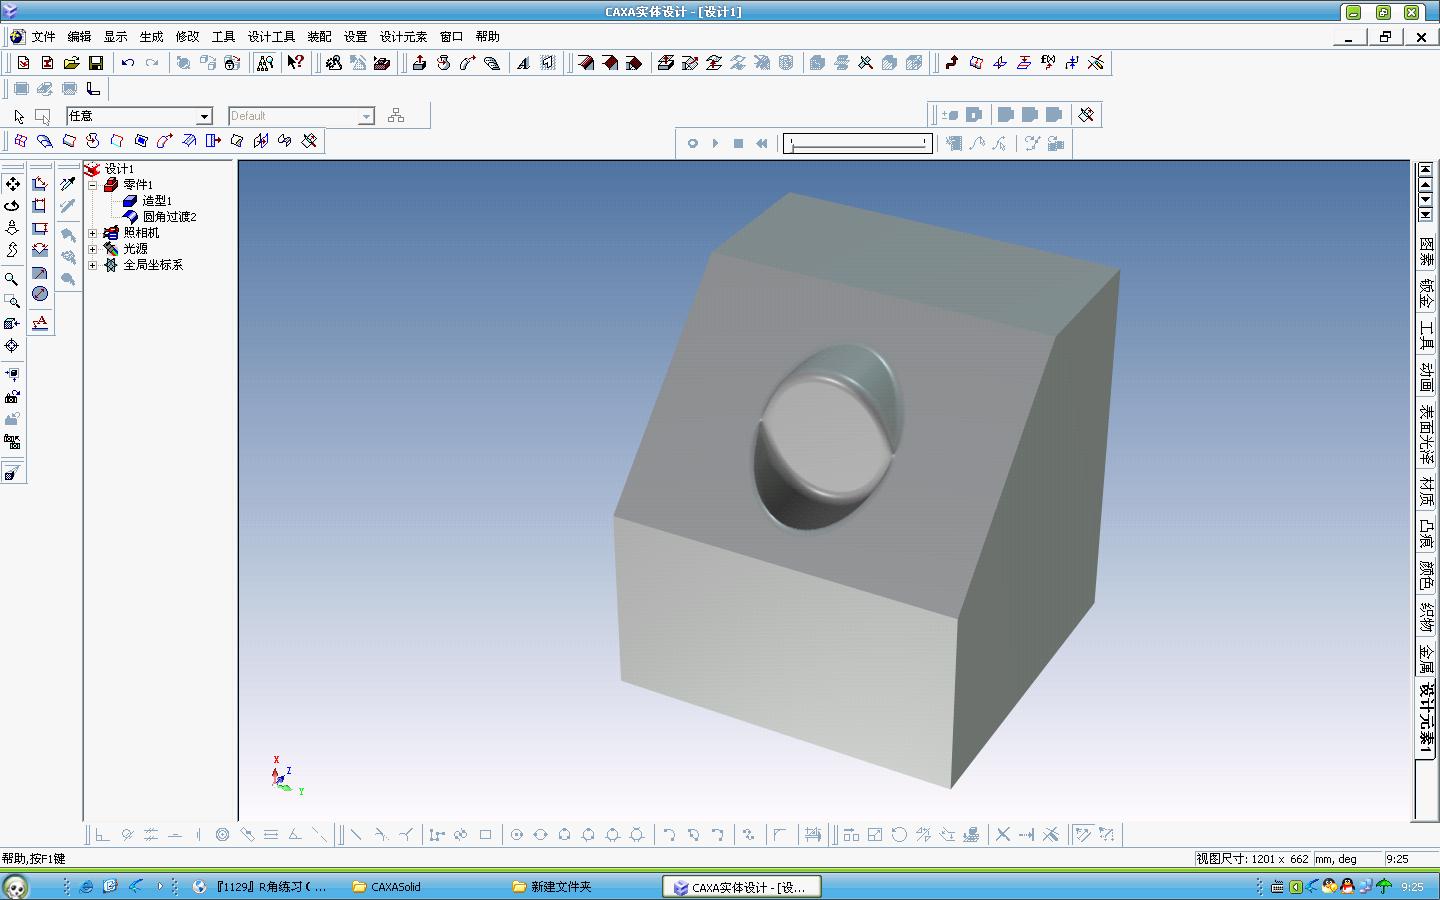Switch to the 颜色 catalog tab
The width and height of the screenshot is (1440, 900).
coord(1426,575)
